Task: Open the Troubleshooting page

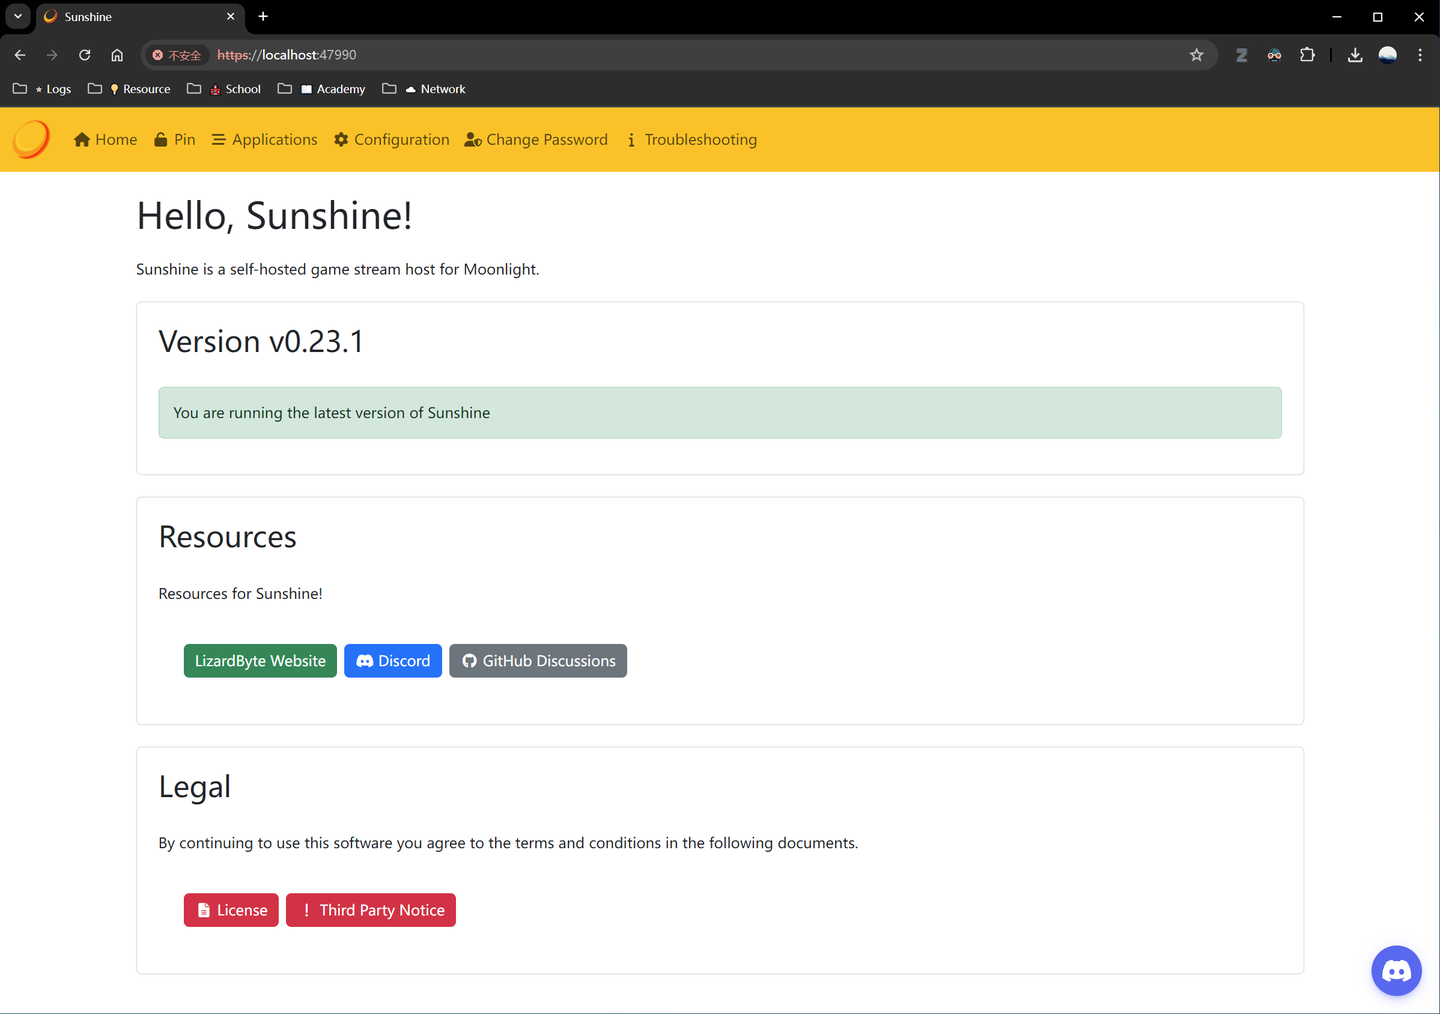Action: tap(691, 140)
